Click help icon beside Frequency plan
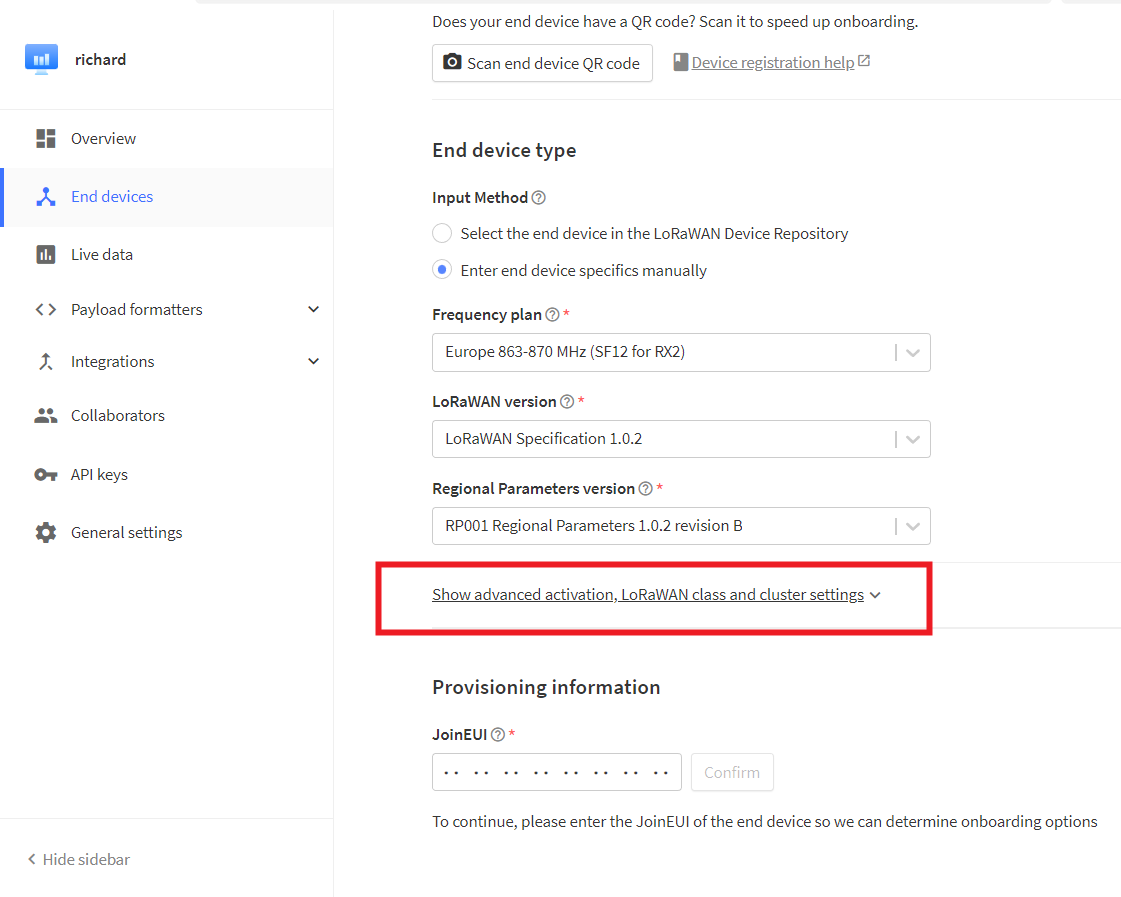The width and height of the screenshot is (1121, 897). click(x=553, y=315)
